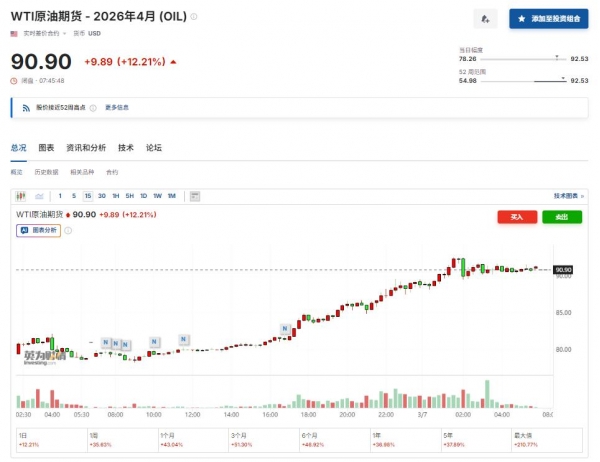Click the star 添加至投资组合 button

coord(548,19)
